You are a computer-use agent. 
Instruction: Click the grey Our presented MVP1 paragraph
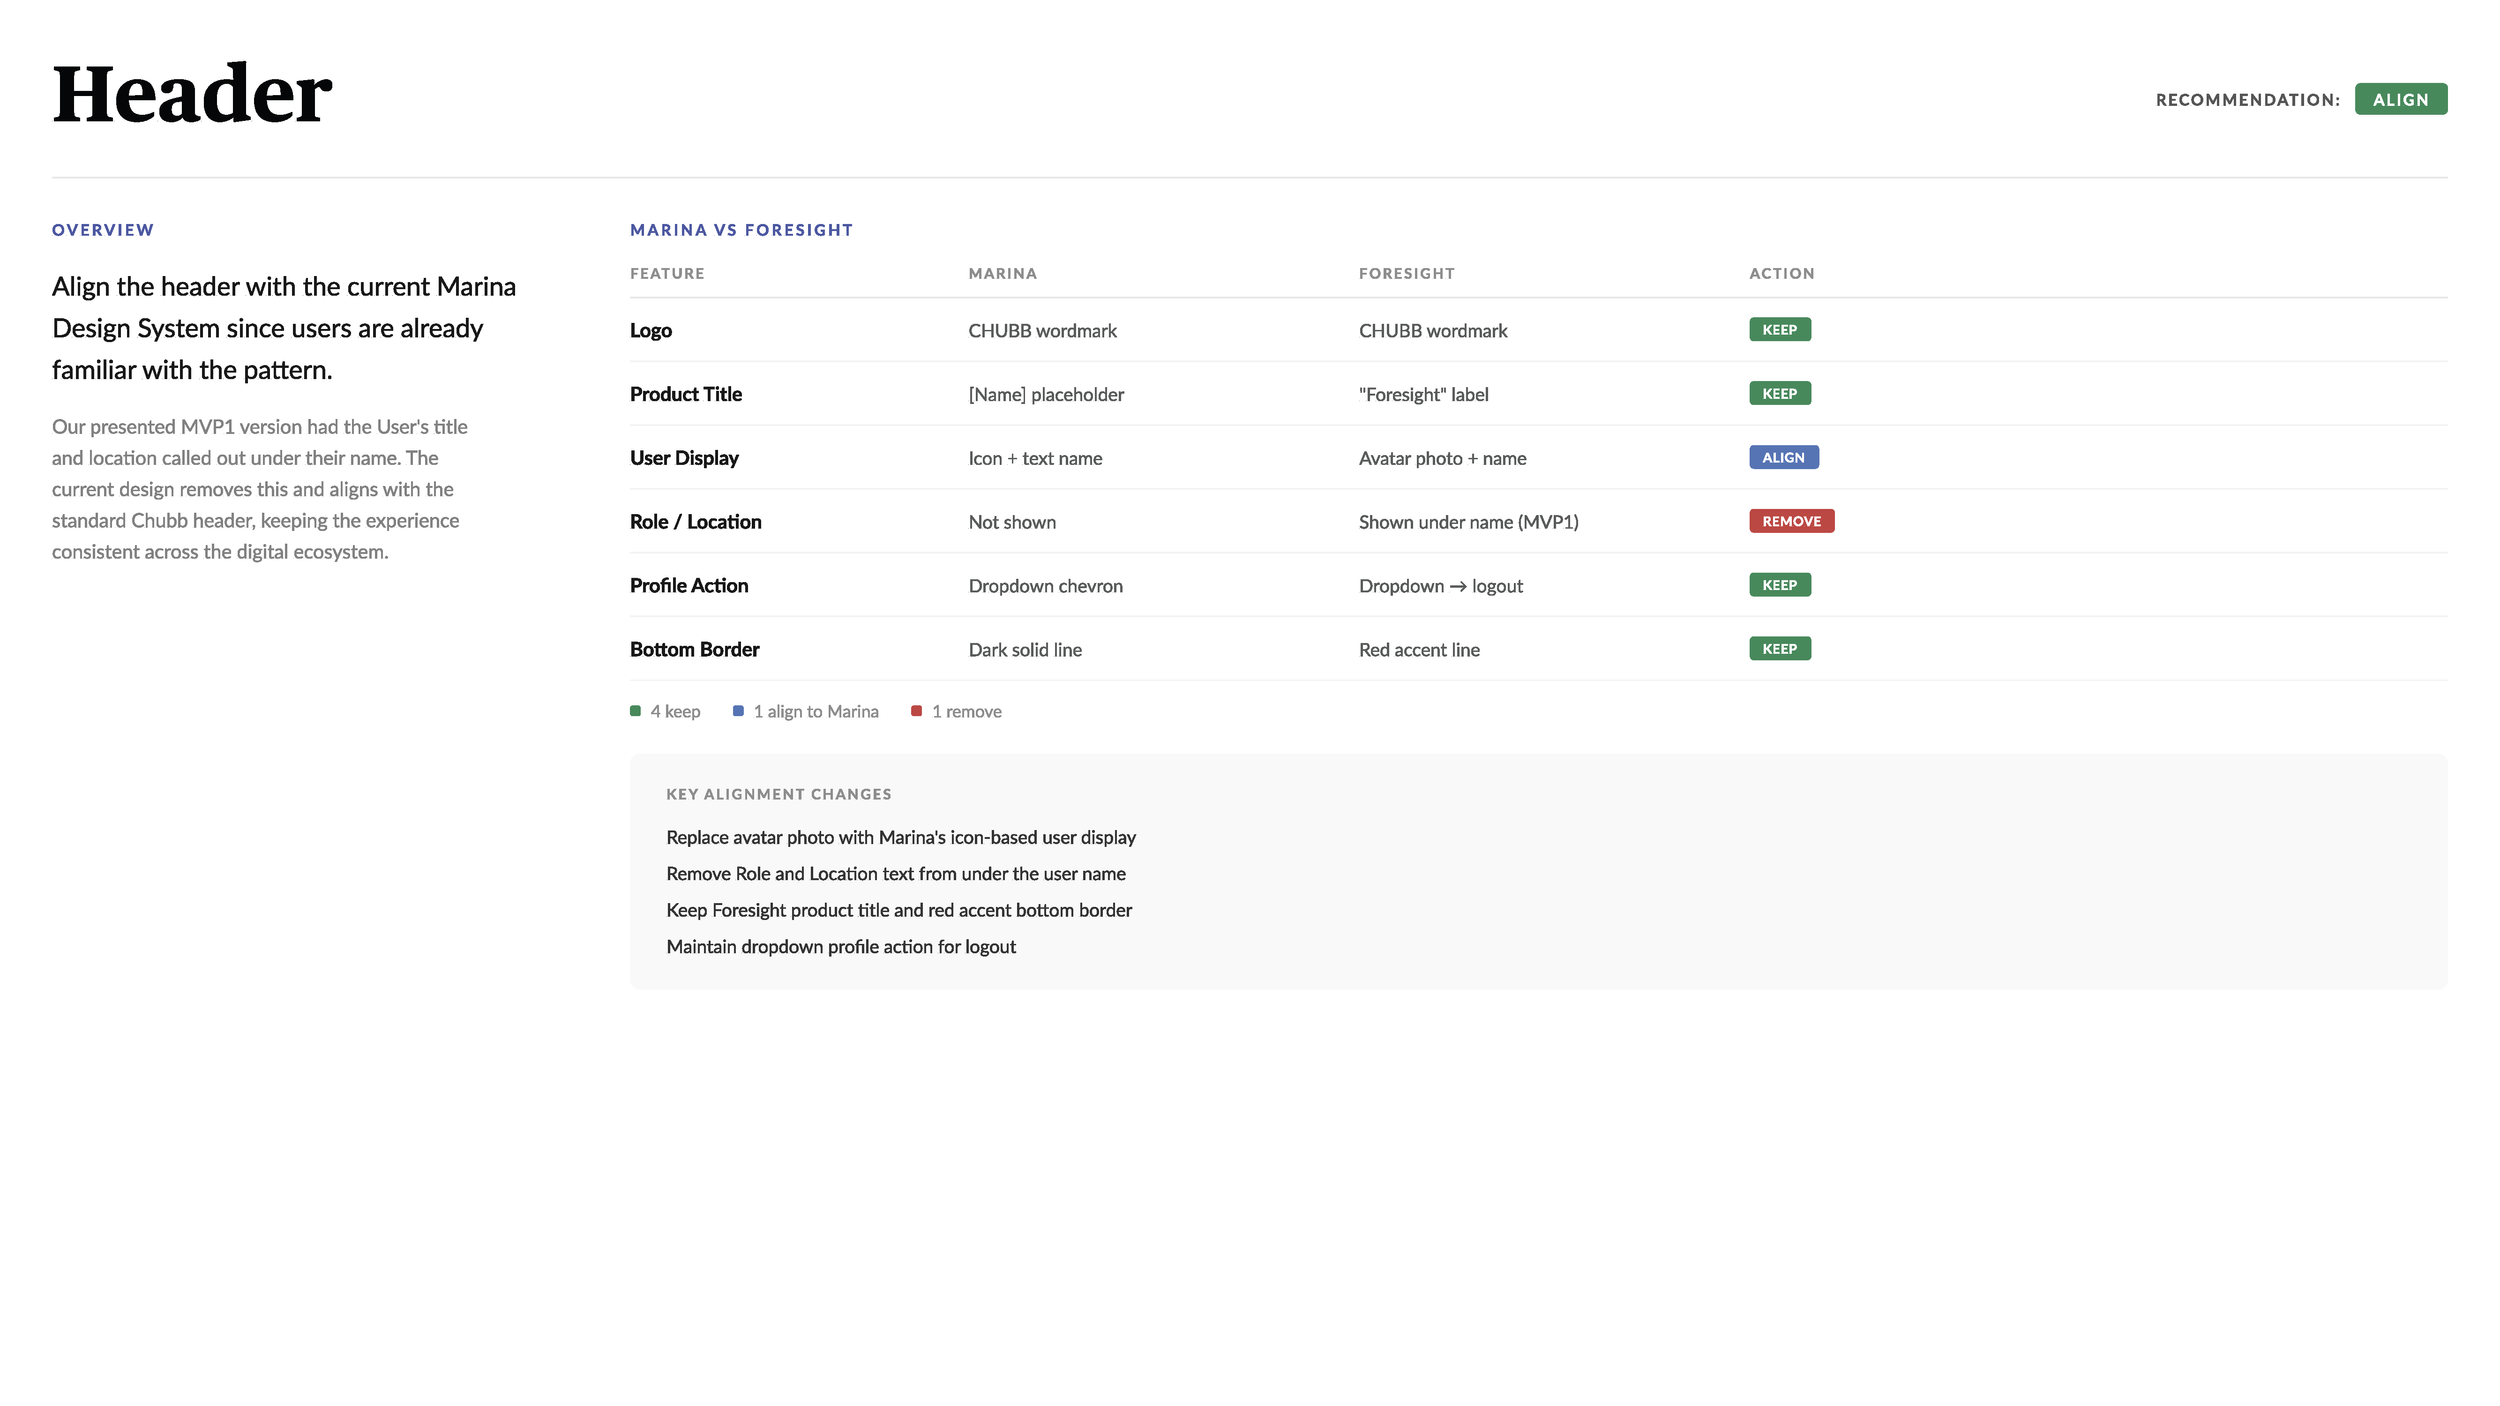[260, 489]
